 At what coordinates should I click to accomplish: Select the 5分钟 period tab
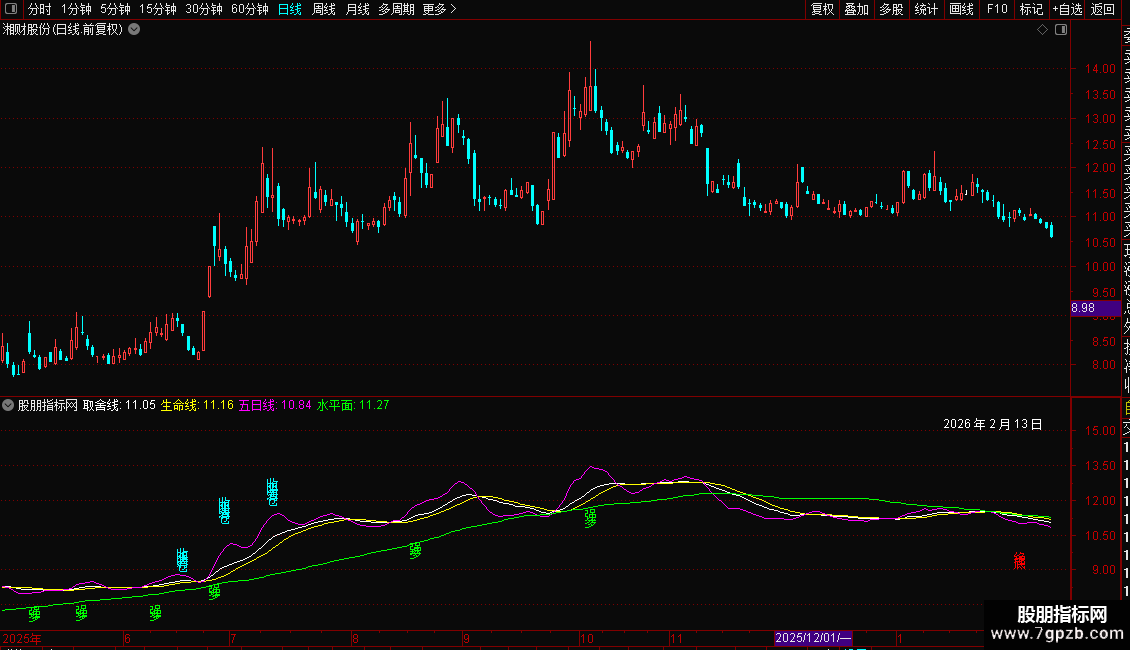115,10
